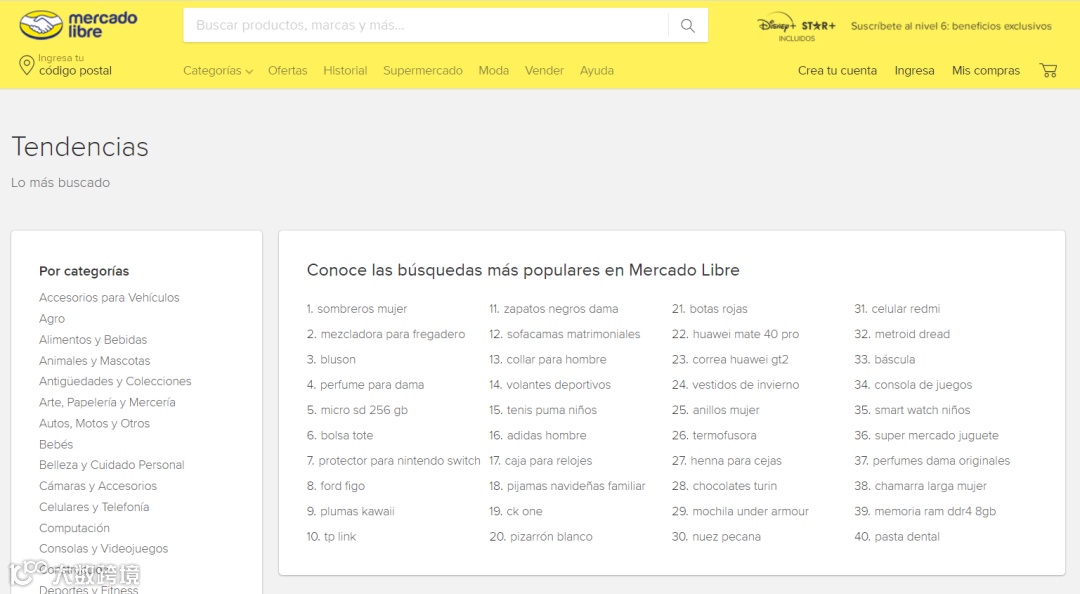The width and height of the screenshot is (1080, 594).
Task: Click trend 'zapatos negros dama'
Action: click(x=561, y=309)
